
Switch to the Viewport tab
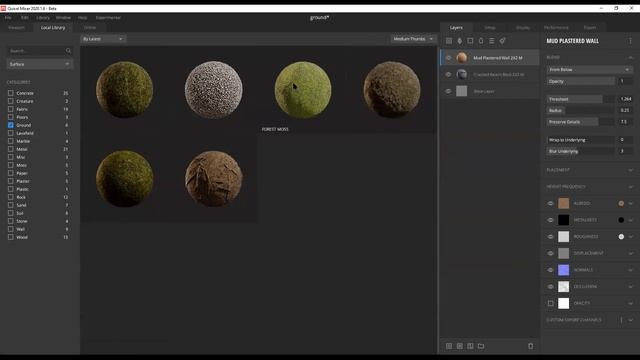coord(17,27)
